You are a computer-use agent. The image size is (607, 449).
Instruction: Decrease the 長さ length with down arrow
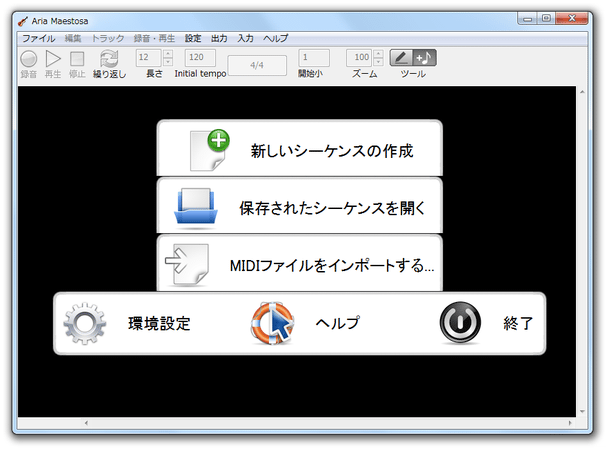tap(168, 62)
